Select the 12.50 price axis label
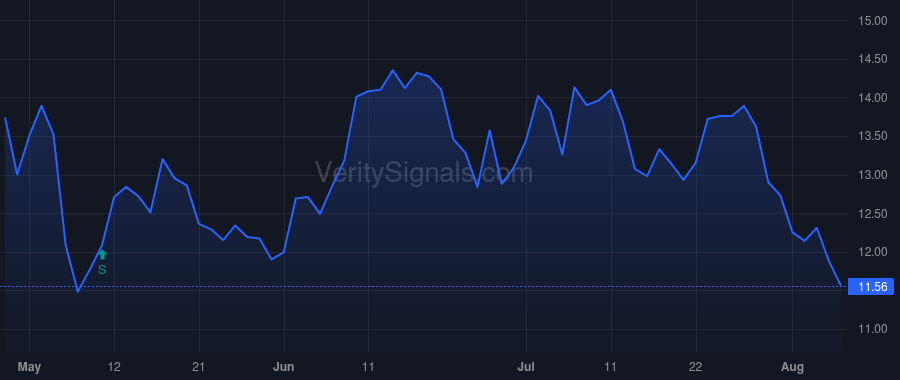 tap(872, 214)
